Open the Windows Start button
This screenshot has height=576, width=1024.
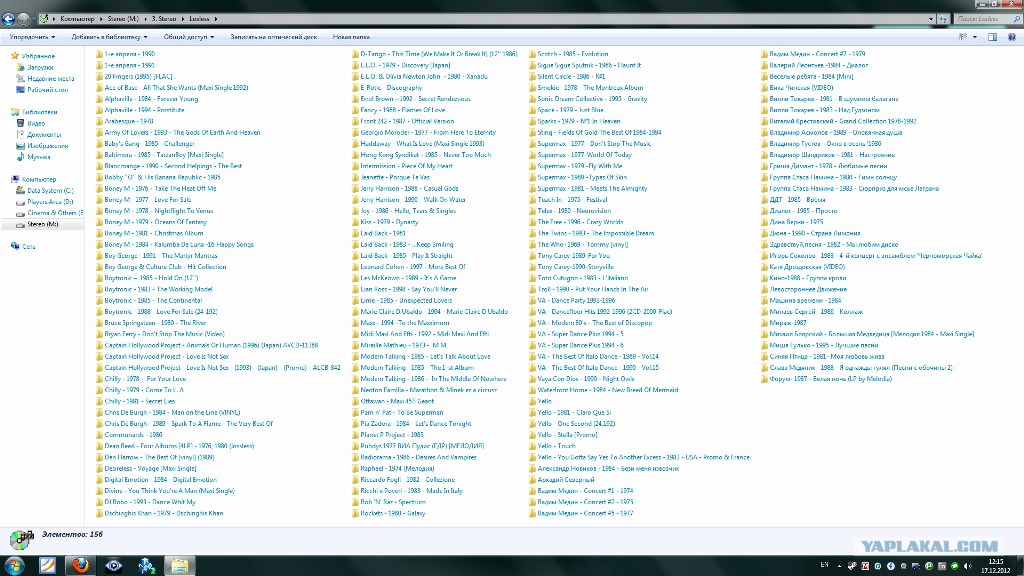(x=14, y=565)
